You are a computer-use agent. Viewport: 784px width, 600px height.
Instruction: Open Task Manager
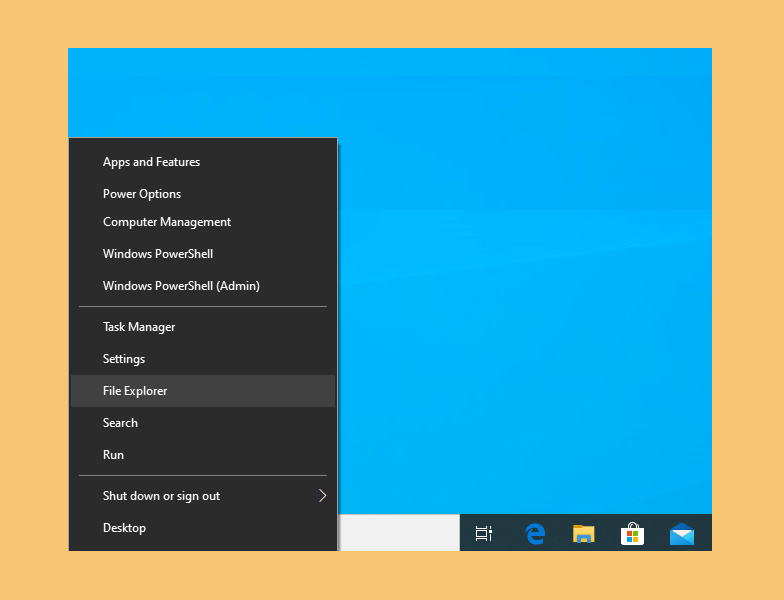click(x=202, y=327)
